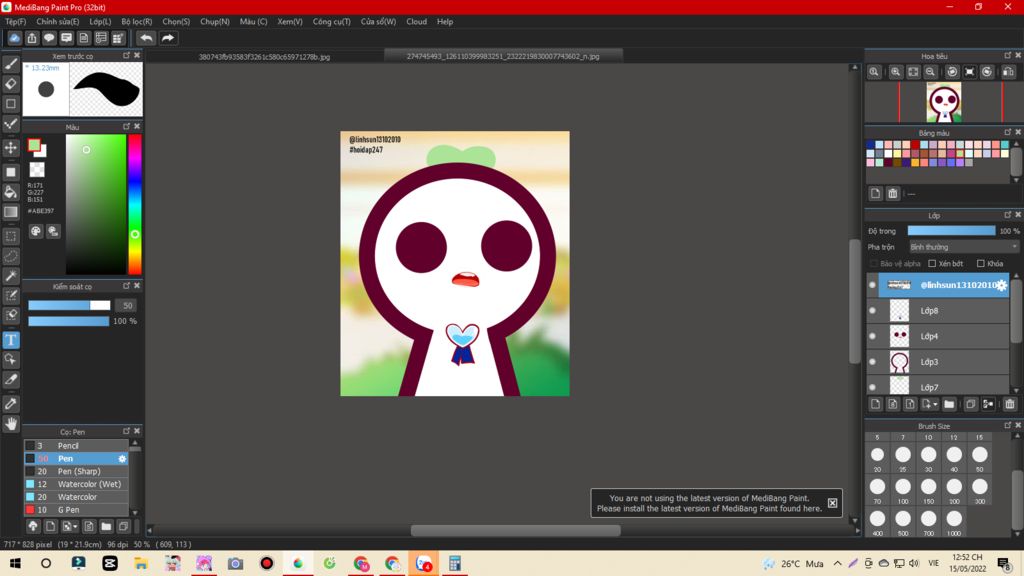Open the Pha trộn blend mode dropdown
The image size is (1024, 576).
point(964,247)
